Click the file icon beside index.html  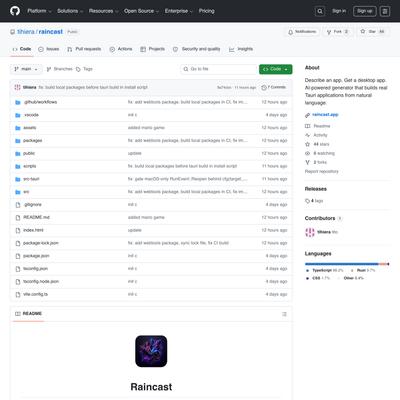pyautogui.click(x=18, y=230)
